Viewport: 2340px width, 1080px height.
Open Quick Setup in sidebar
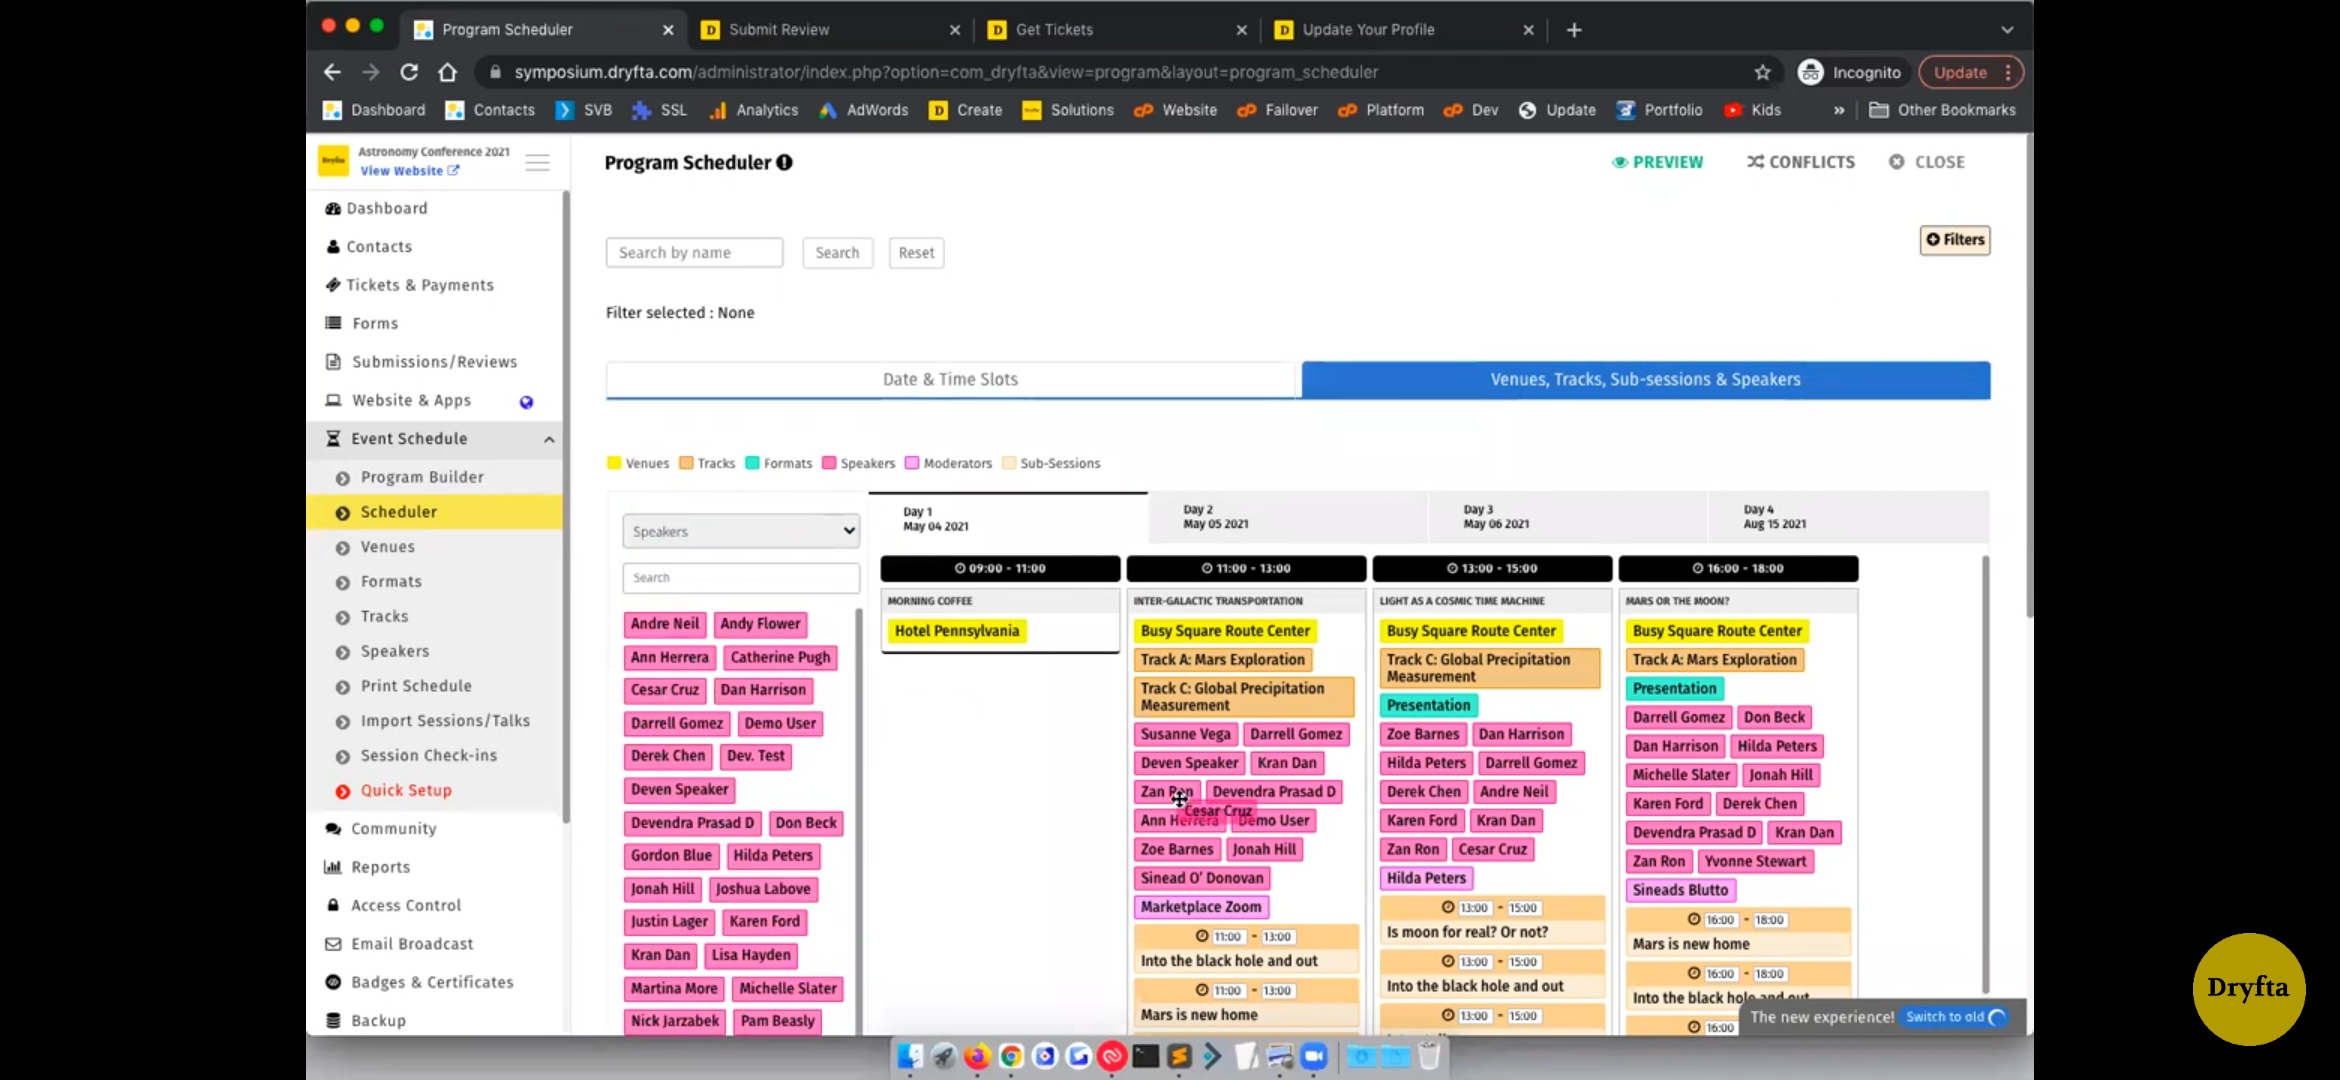406,790
